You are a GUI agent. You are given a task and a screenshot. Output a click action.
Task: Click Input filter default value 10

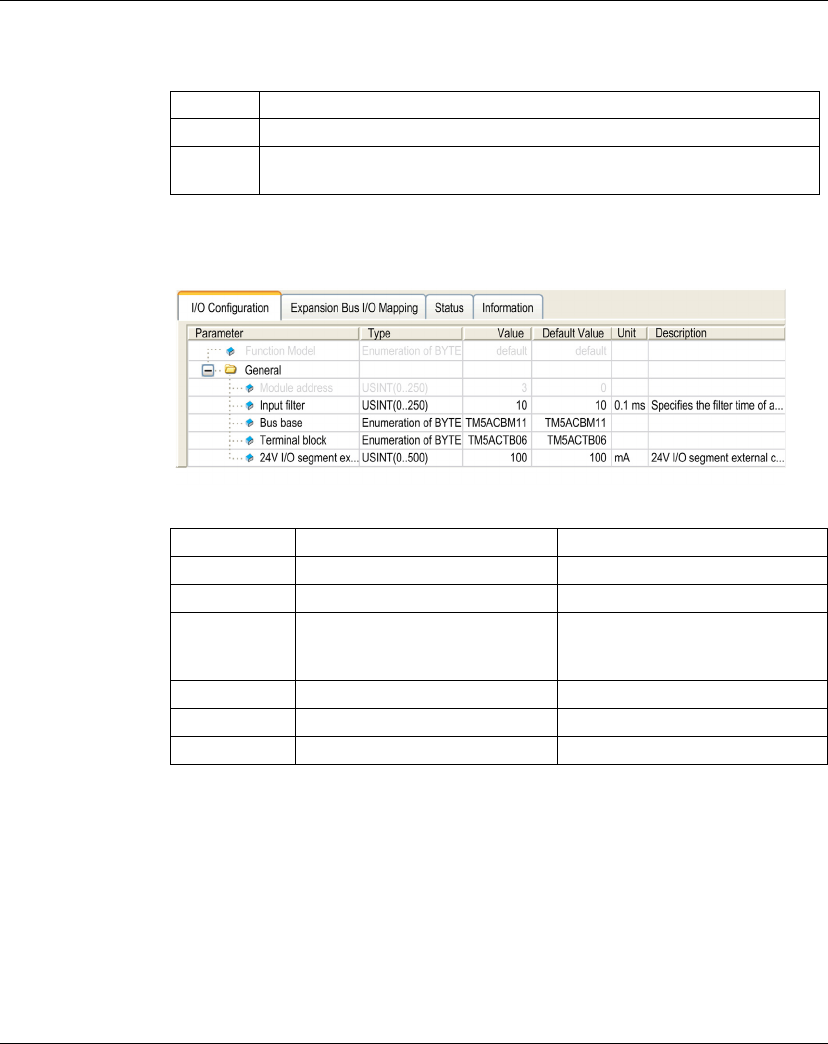tap(572, 405)
